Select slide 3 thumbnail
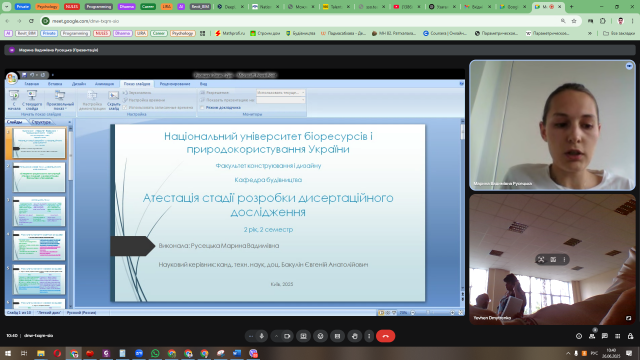The width and height of the screenshot is (640, 360). [39, 212]
